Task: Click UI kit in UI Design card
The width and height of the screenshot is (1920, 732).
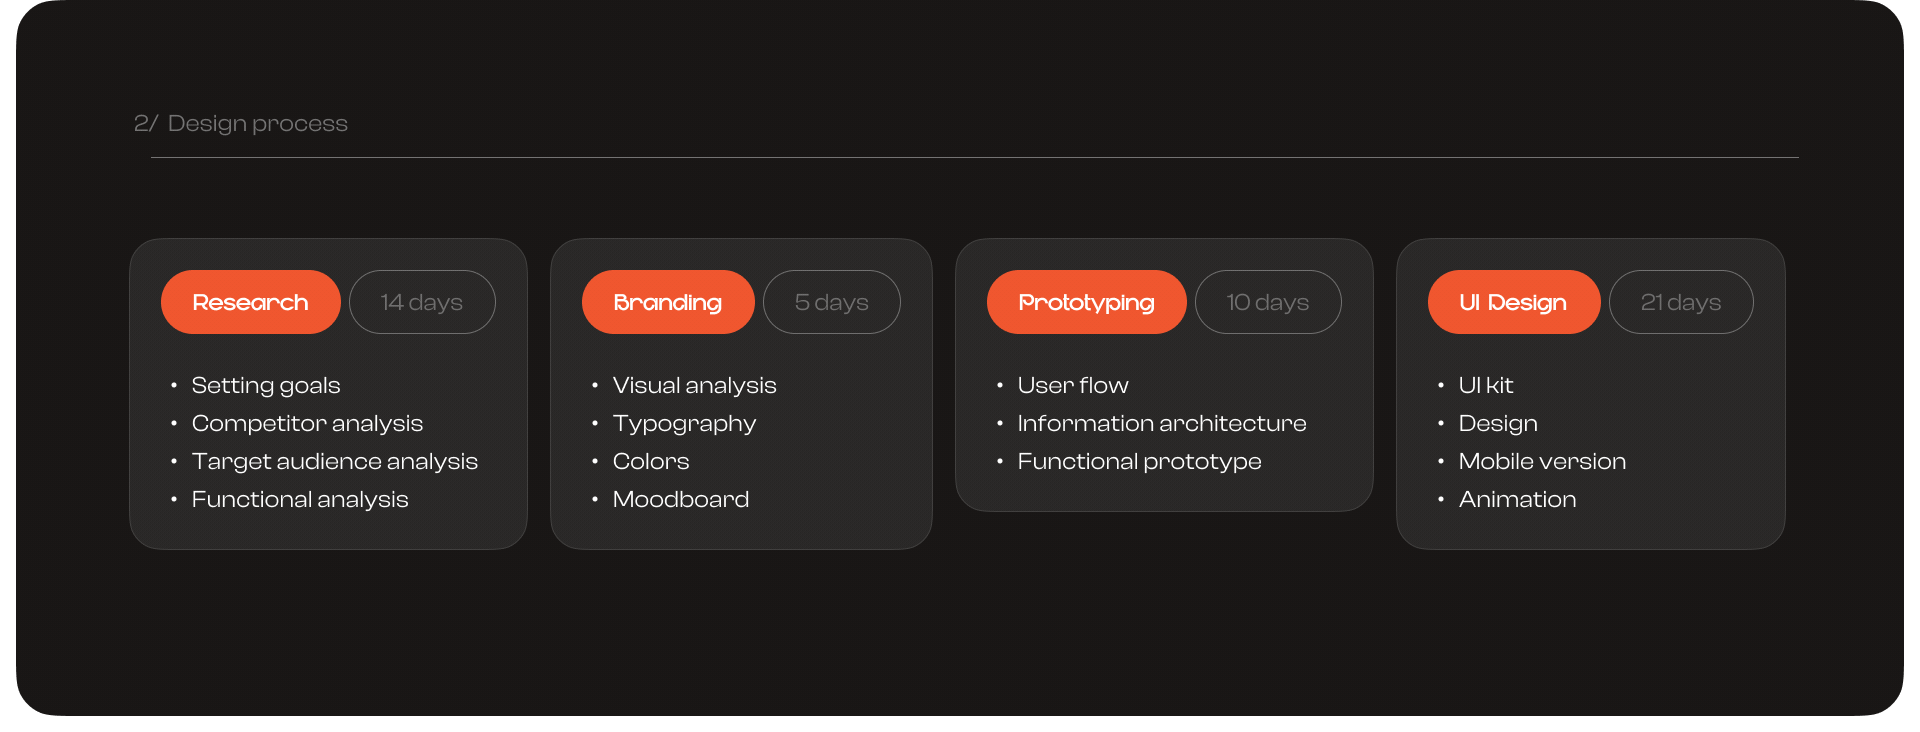Action: click(1485, 385)
